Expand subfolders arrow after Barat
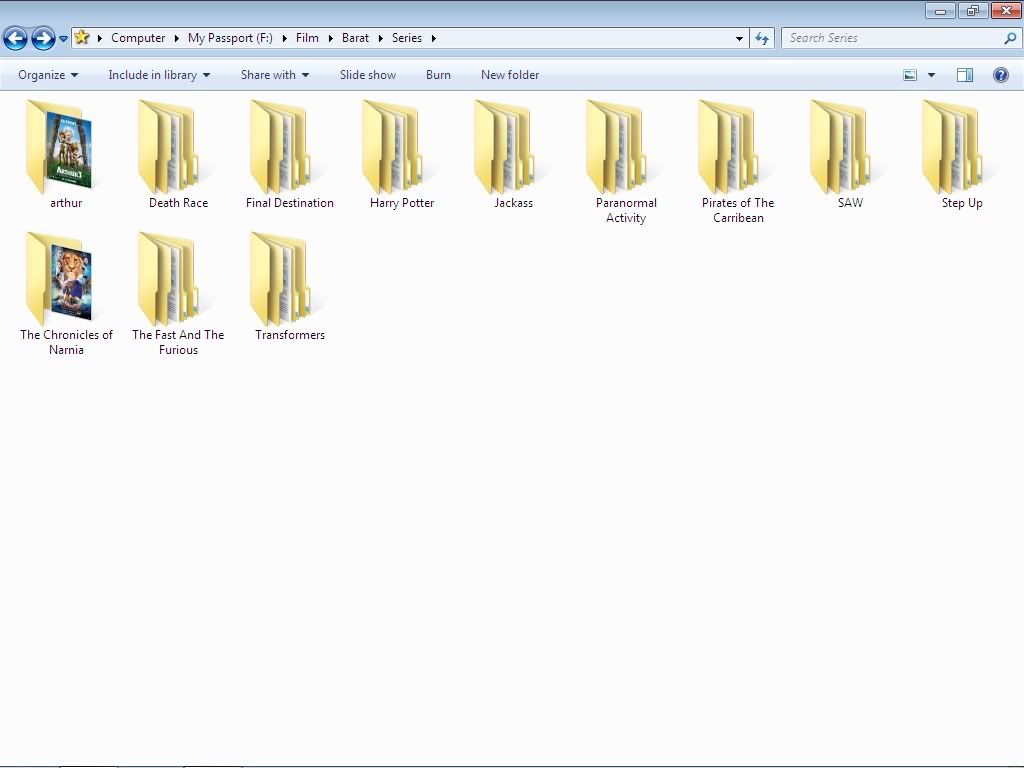 (x=381, y=39)
